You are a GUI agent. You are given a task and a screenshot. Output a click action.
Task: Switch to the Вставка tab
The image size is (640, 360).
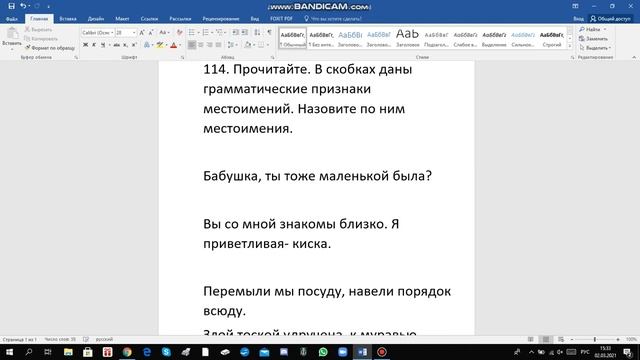(68, 19)
